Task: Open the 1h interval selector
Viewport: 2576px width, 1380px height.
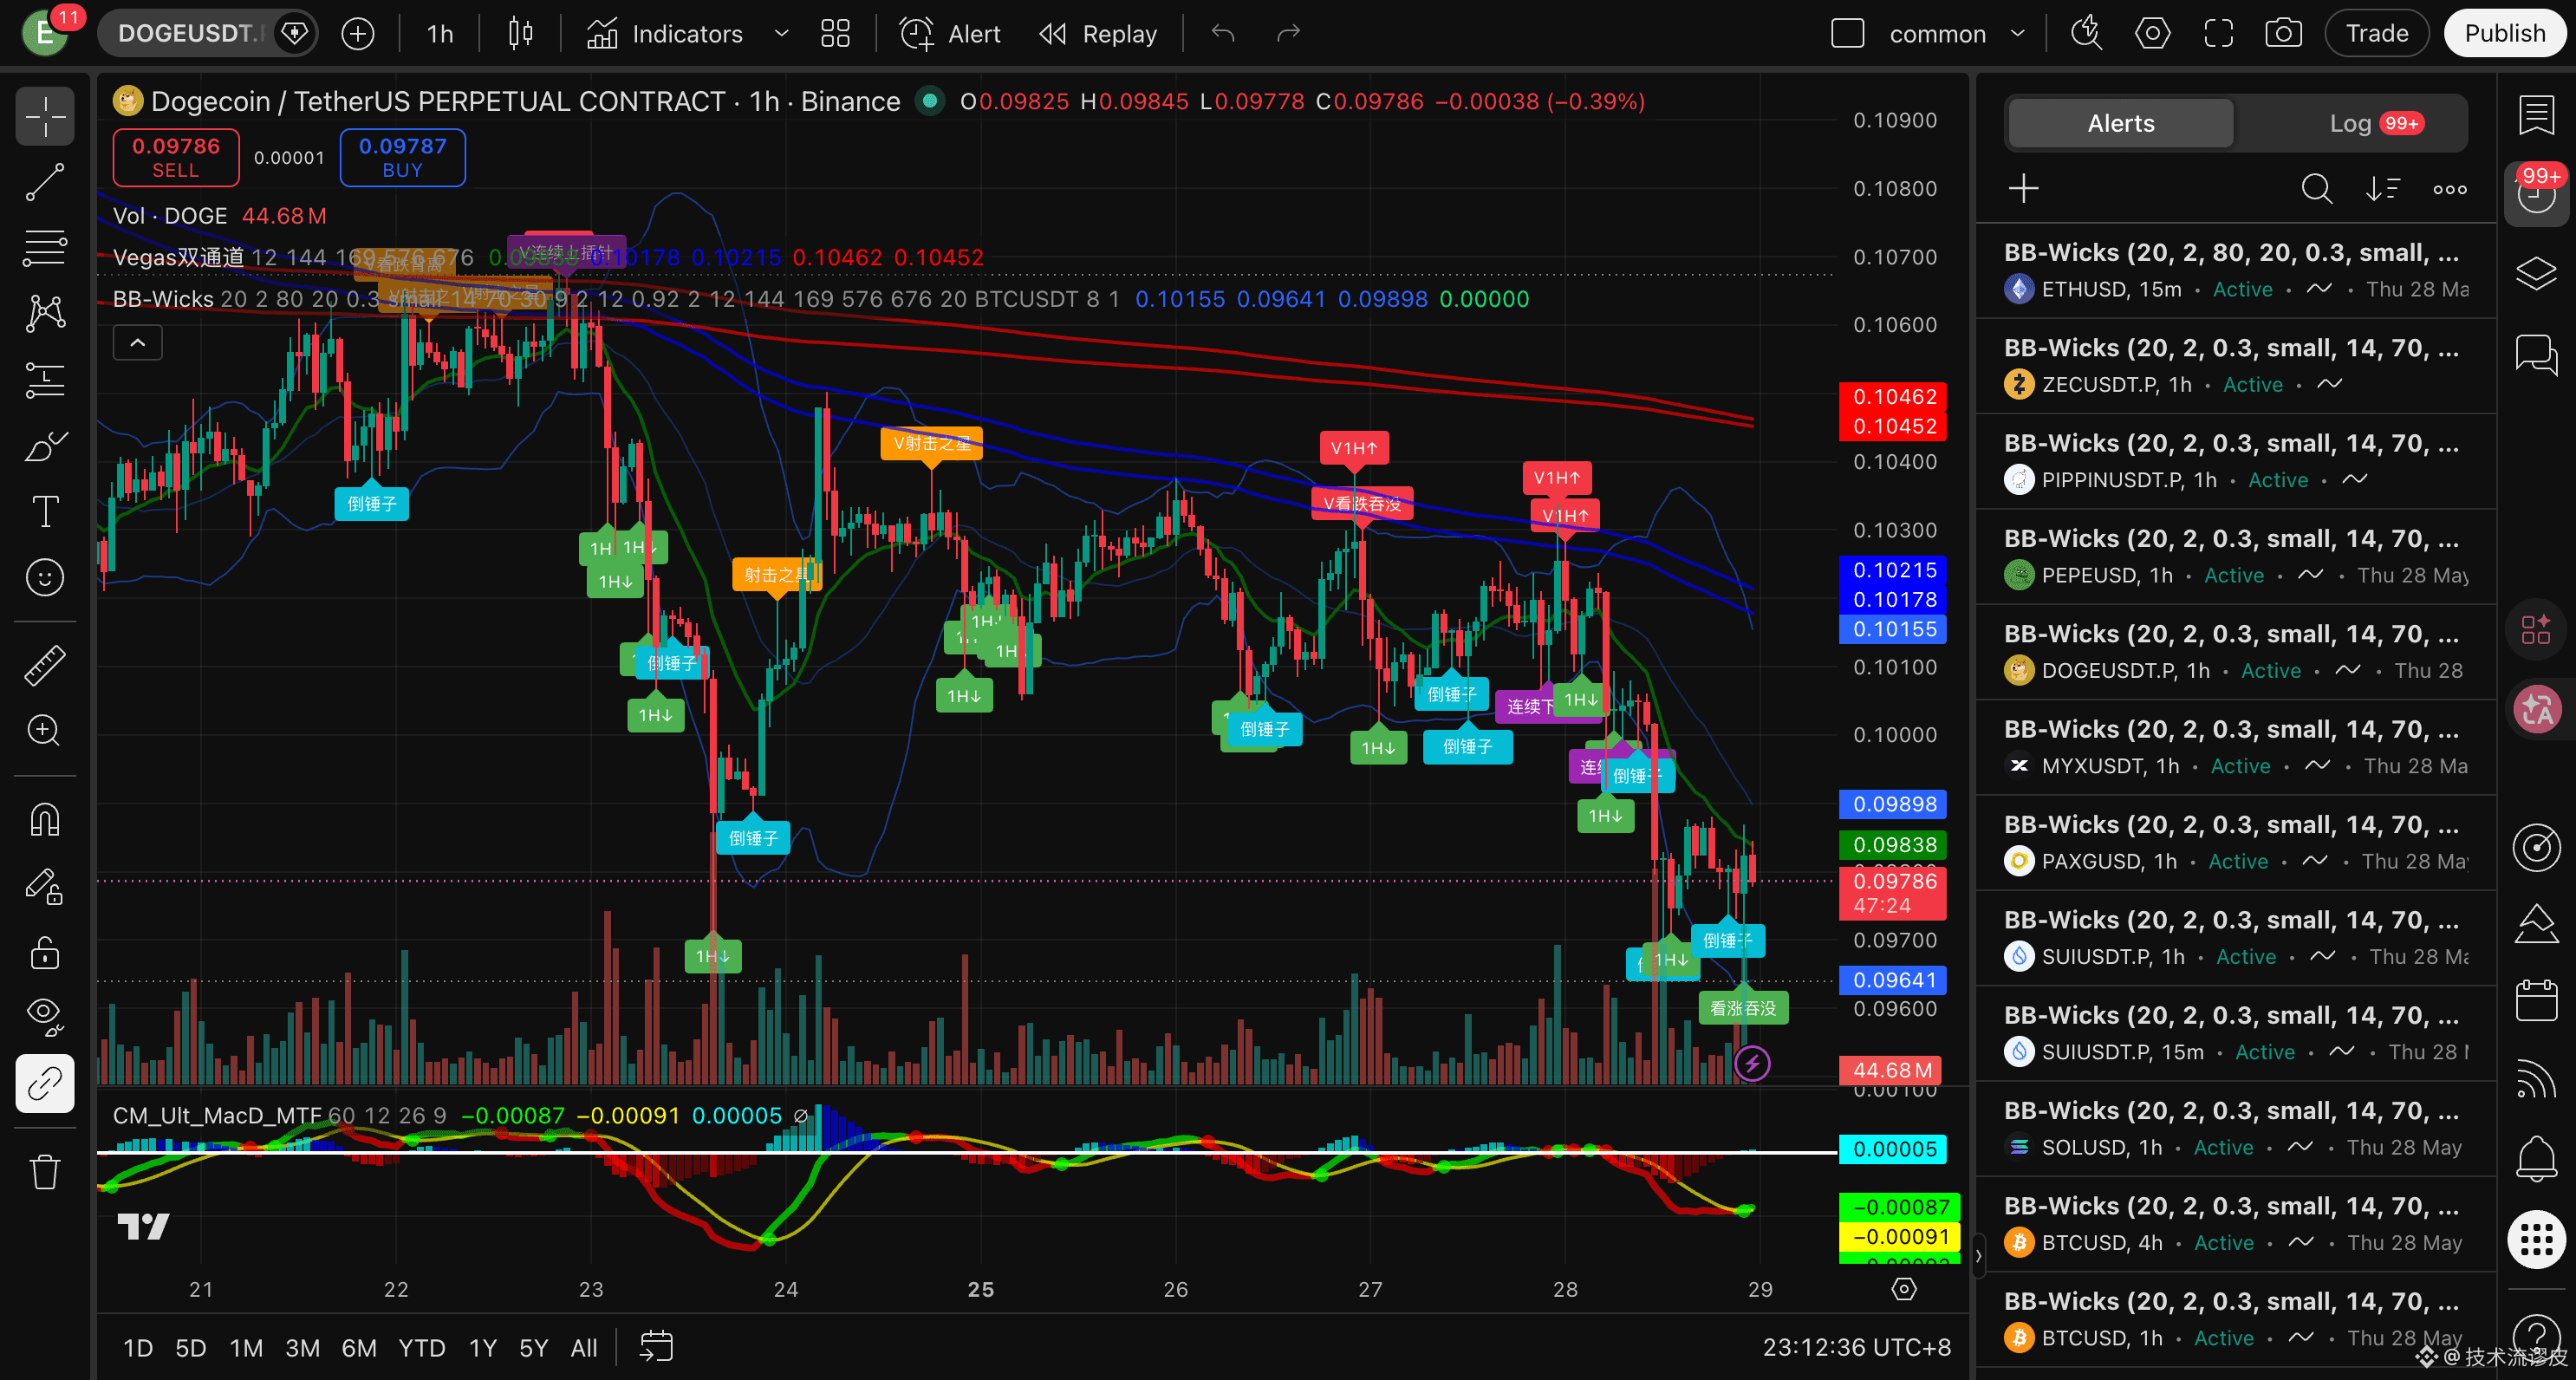Action: click(x=439, y=34)
